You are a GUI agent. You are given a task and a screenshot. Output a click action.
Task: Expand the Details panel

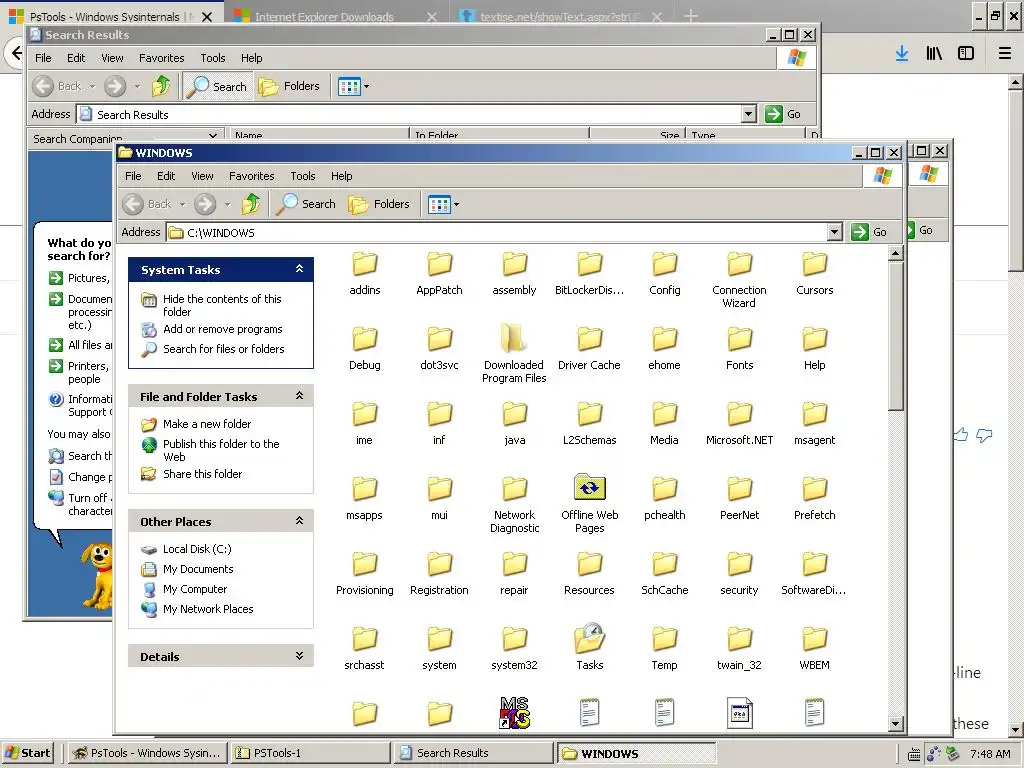[299, 656]
